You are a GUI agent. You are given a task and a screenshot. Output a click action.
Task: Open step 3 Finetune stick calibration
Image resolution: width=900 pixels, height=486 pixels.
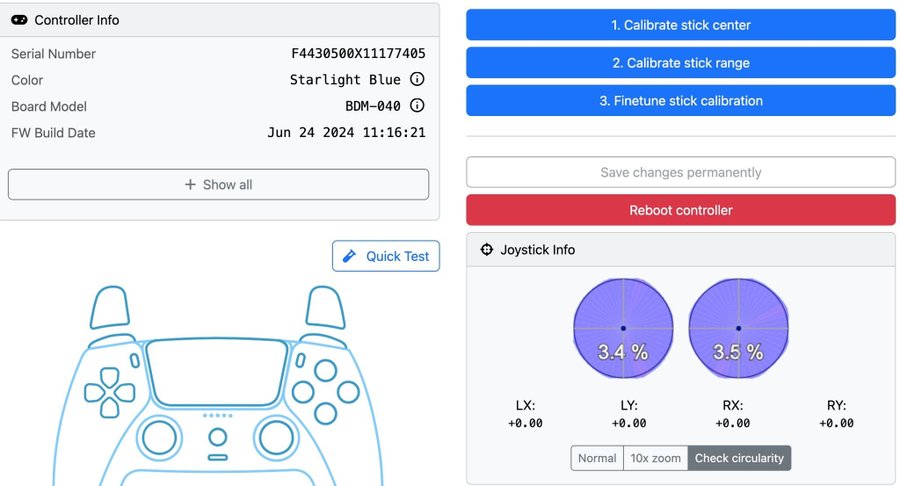tap(680, 101)
